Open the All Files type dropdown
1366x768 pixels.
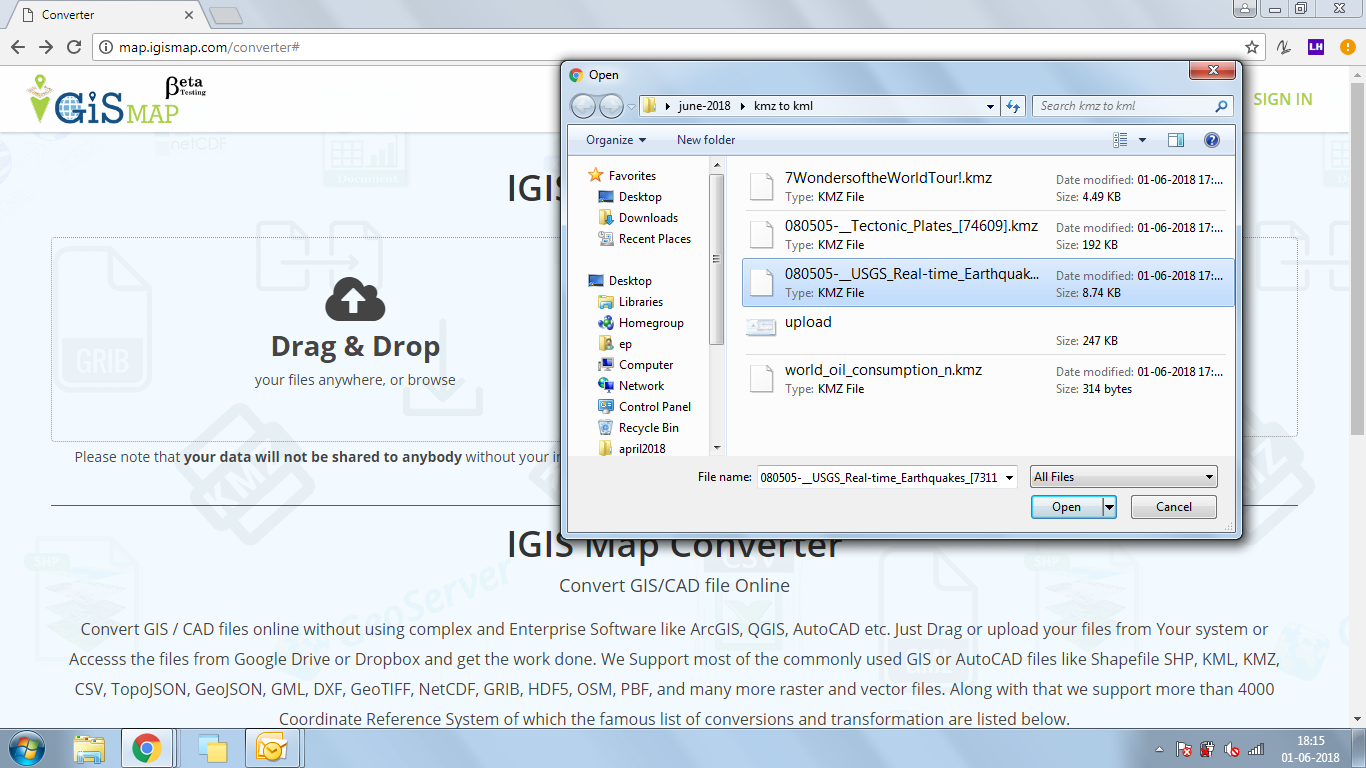[x=1123, y=477]
